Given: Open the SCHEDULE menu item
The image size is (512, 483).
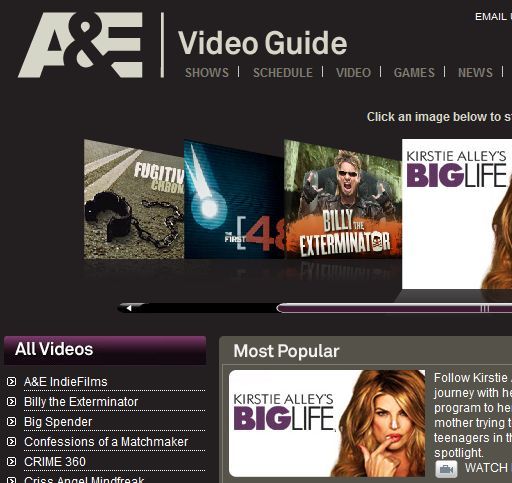Looking at the screenshot, I should 283,72.
